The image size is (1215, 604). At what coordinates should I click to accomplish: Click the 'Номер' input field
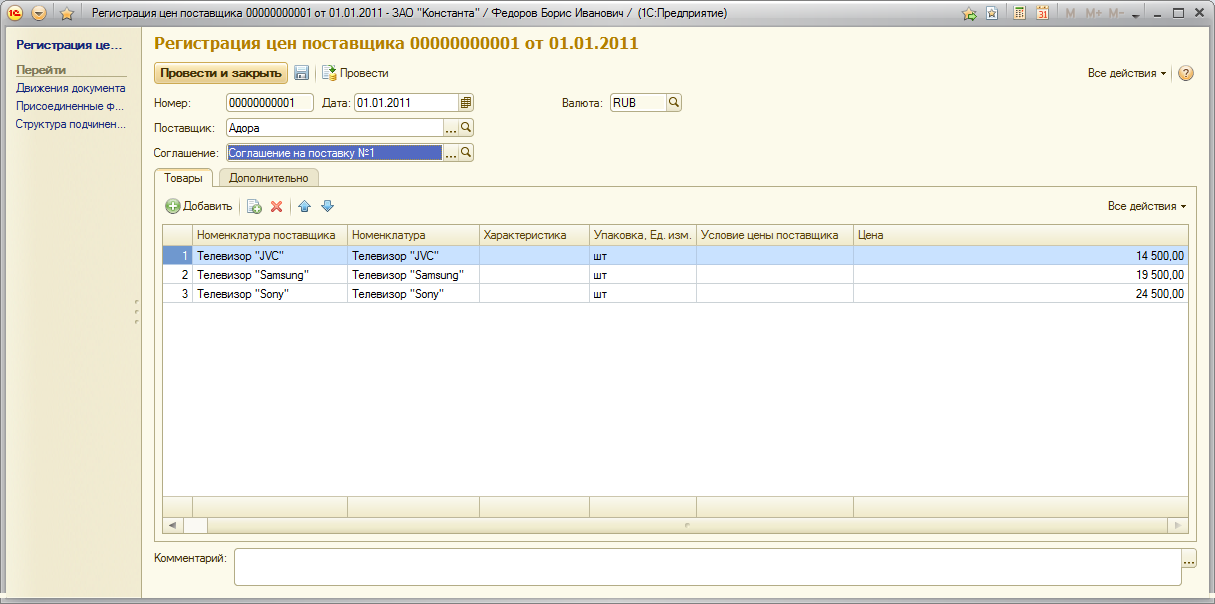269,102
